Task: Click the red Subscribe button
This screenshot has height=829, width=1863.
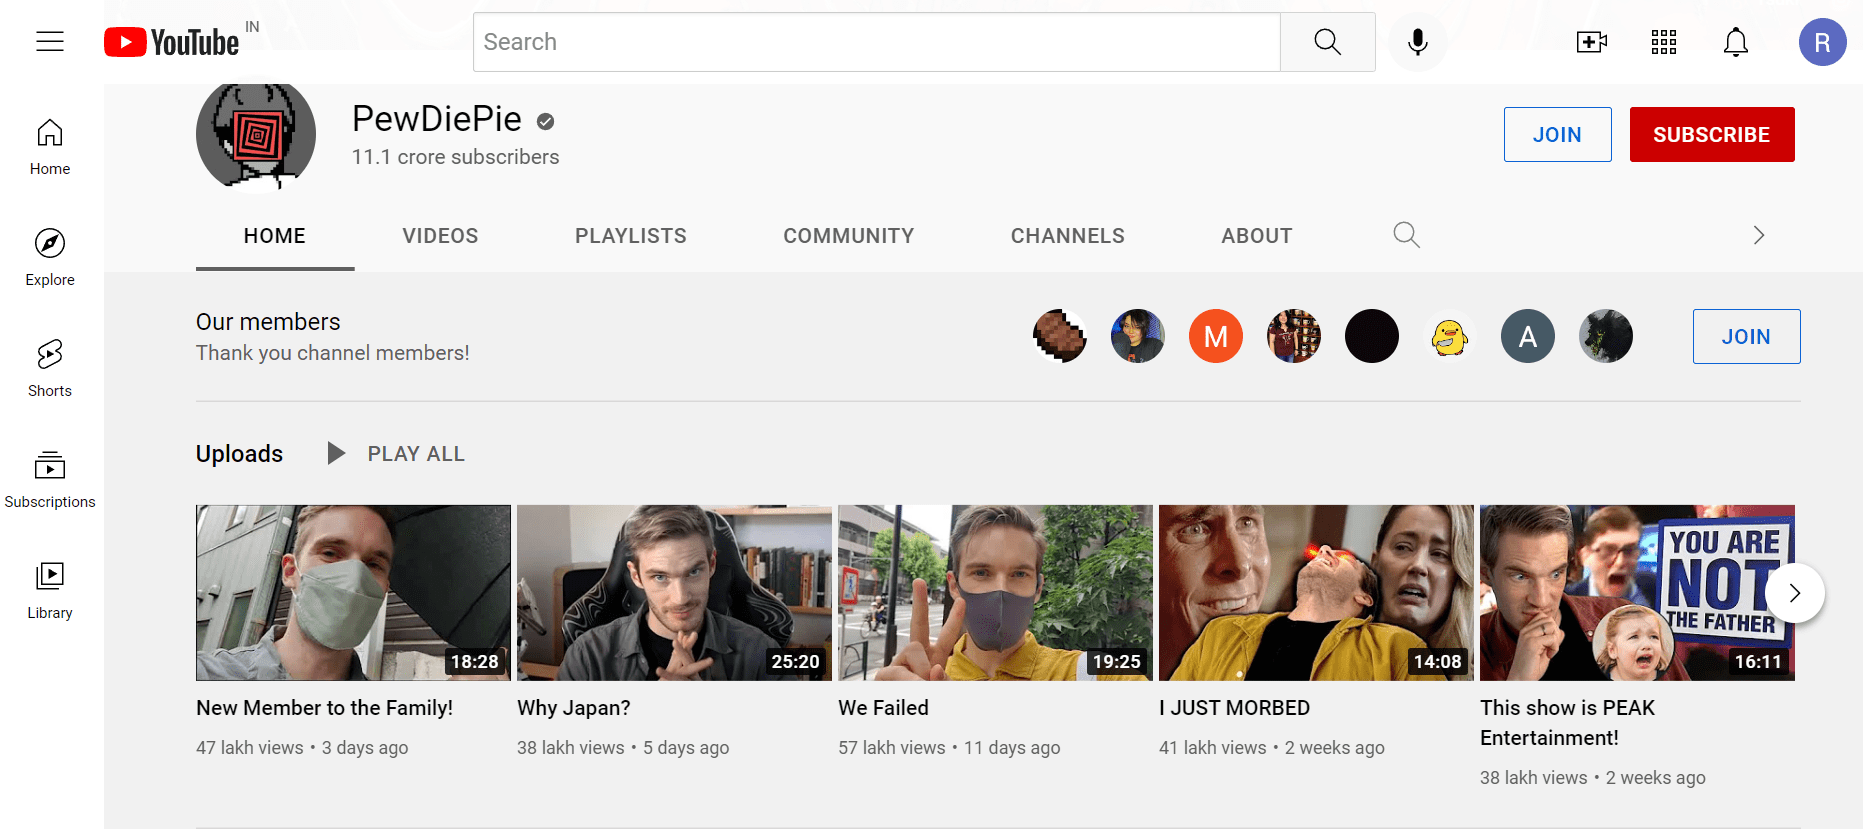Action: 1712,134
